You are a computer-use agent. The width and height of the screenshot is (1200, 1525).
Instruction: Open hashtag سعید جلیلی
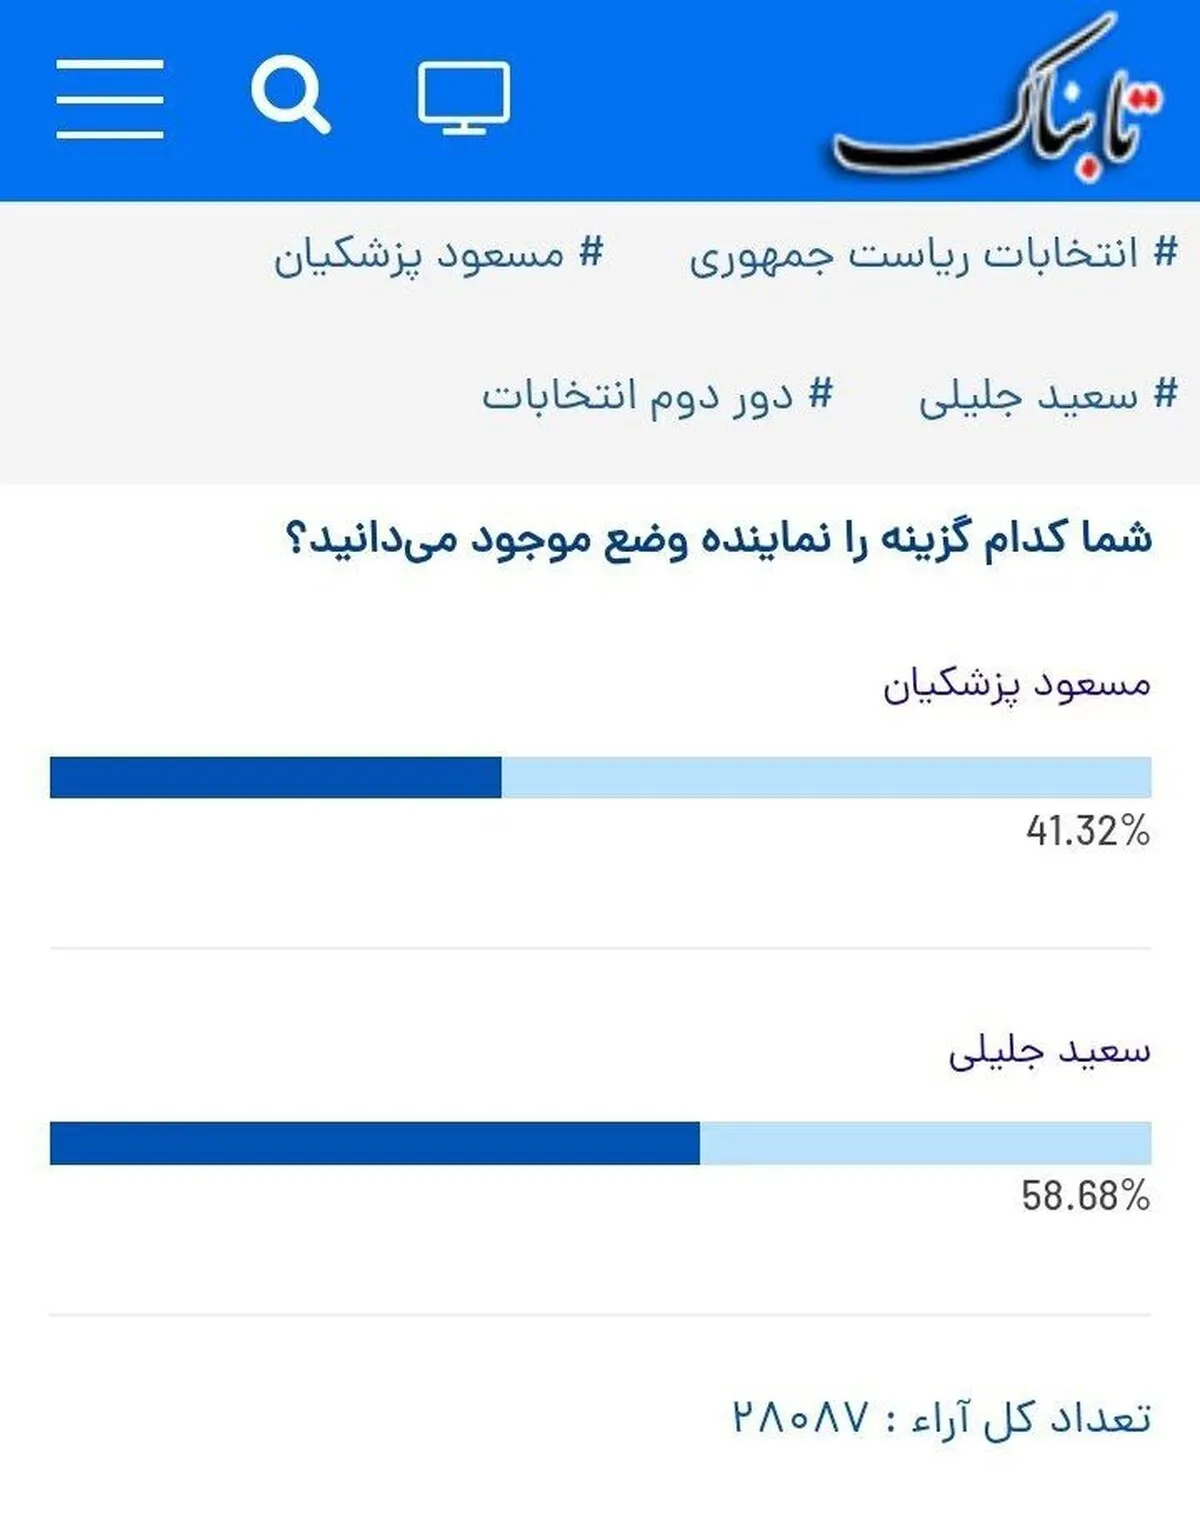coord(1048,397)
